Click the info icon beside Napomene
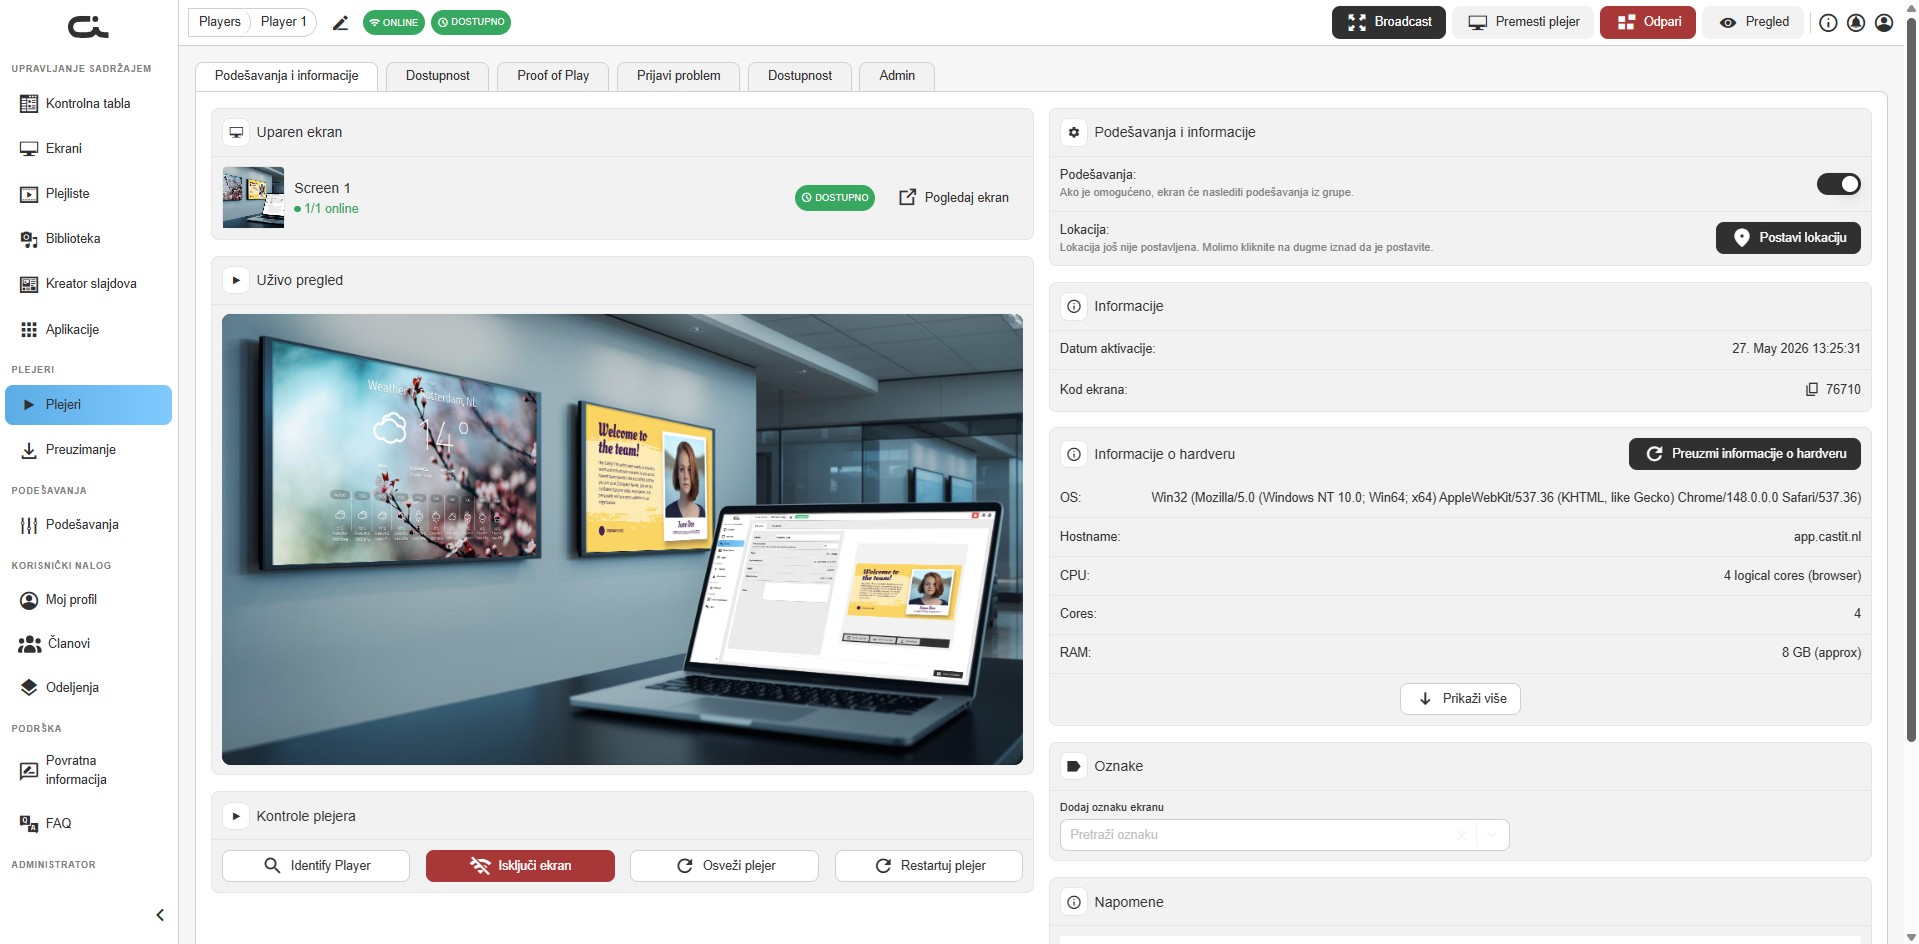 coord(1074,902)
